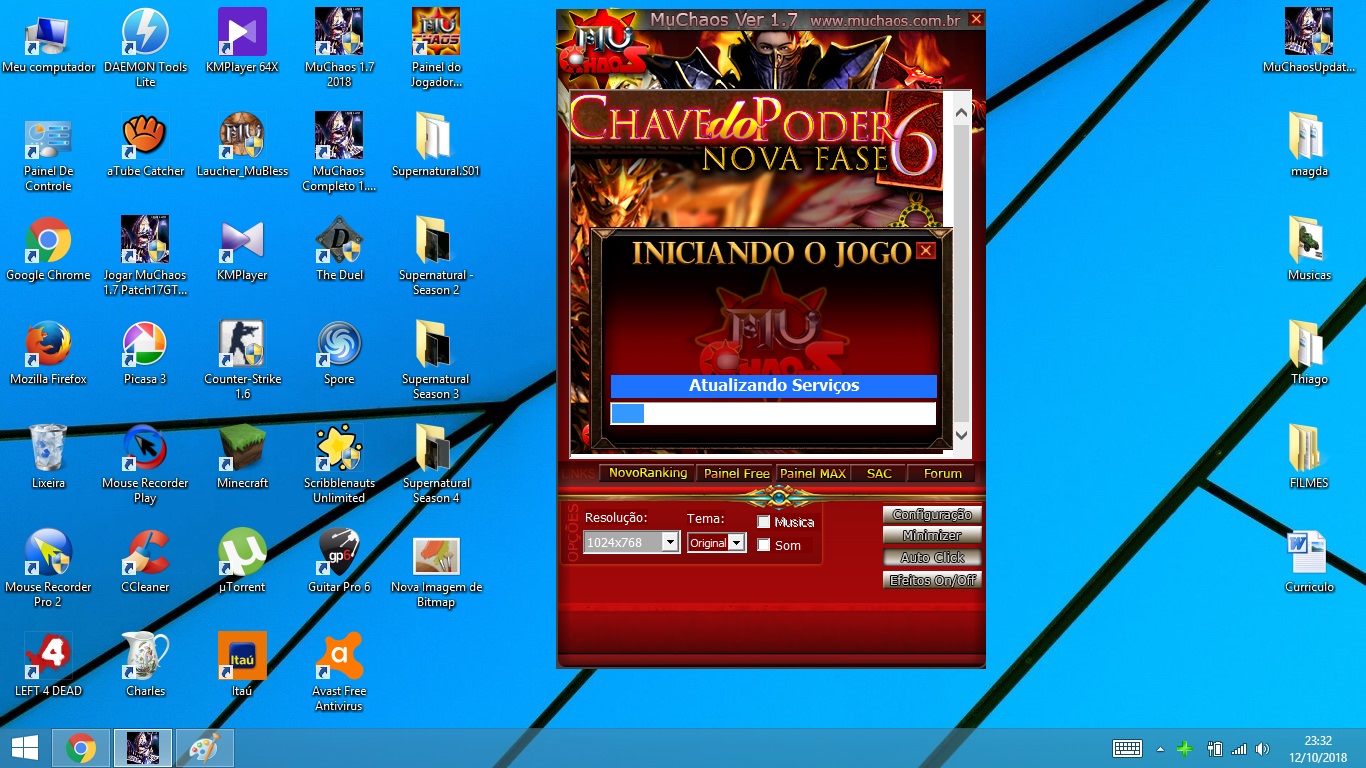This screenshot has height=768, width=1366.
Task: Select Scribblenauts Unlimited icon
Action: tap(339, 464)
